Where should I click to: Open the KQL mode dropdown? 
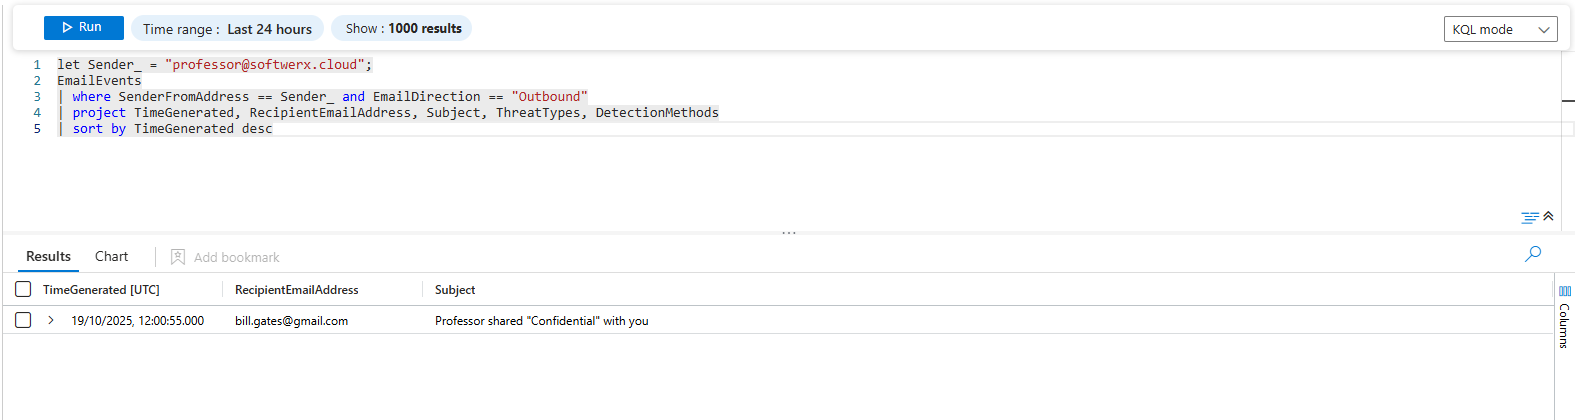[1500, 30]
